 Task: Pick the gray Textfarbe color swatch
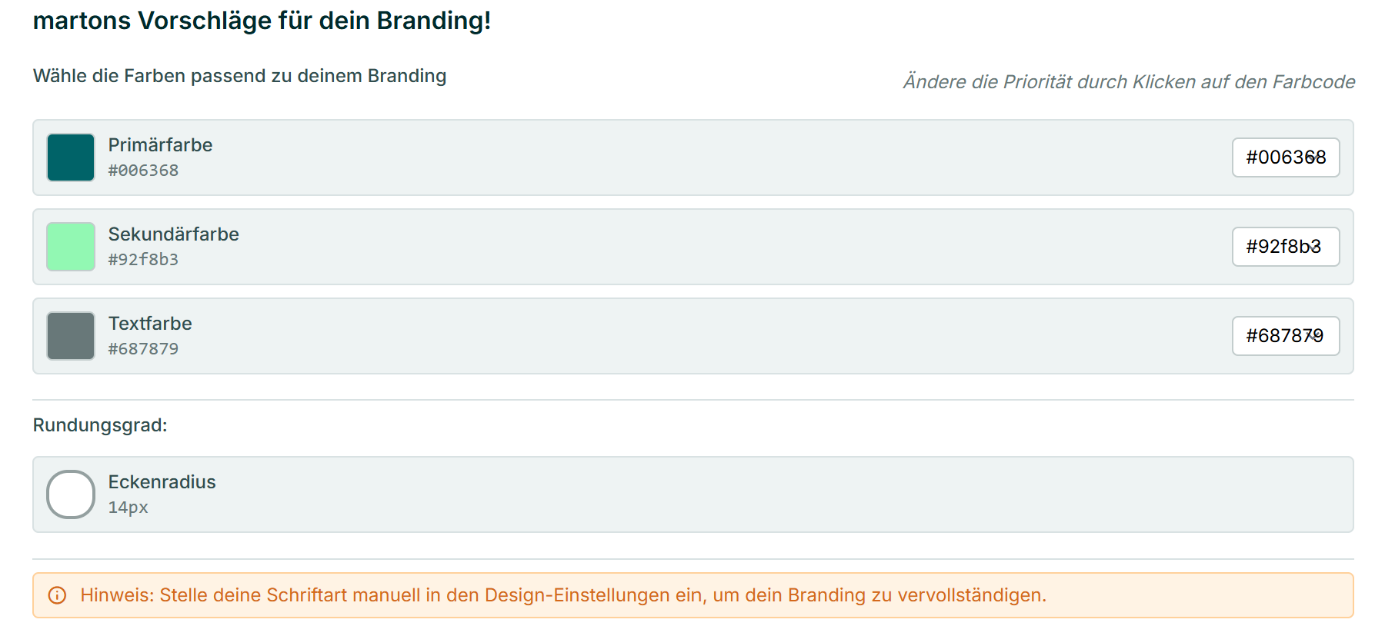pyautogui.click(x=71, y=336)
